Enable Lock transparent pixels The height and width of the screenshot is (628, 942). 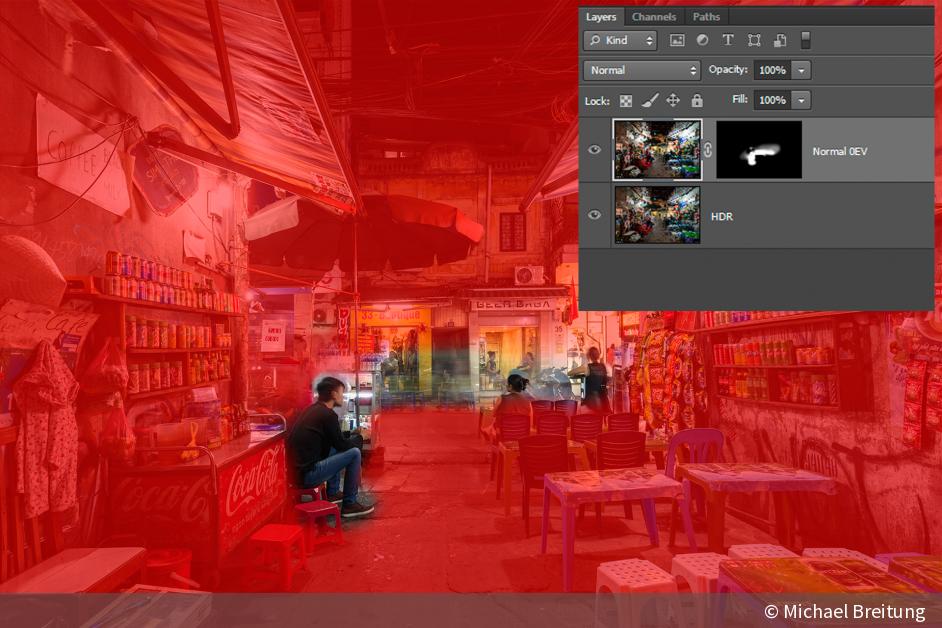[x=627, y=101]
